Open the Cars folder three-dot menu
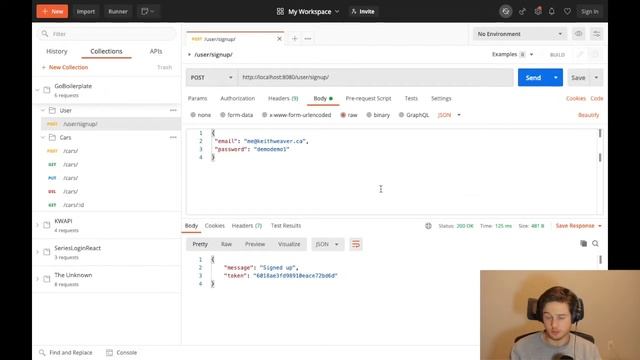This screenshot has height=360, width=640. (x=173, y=137)
